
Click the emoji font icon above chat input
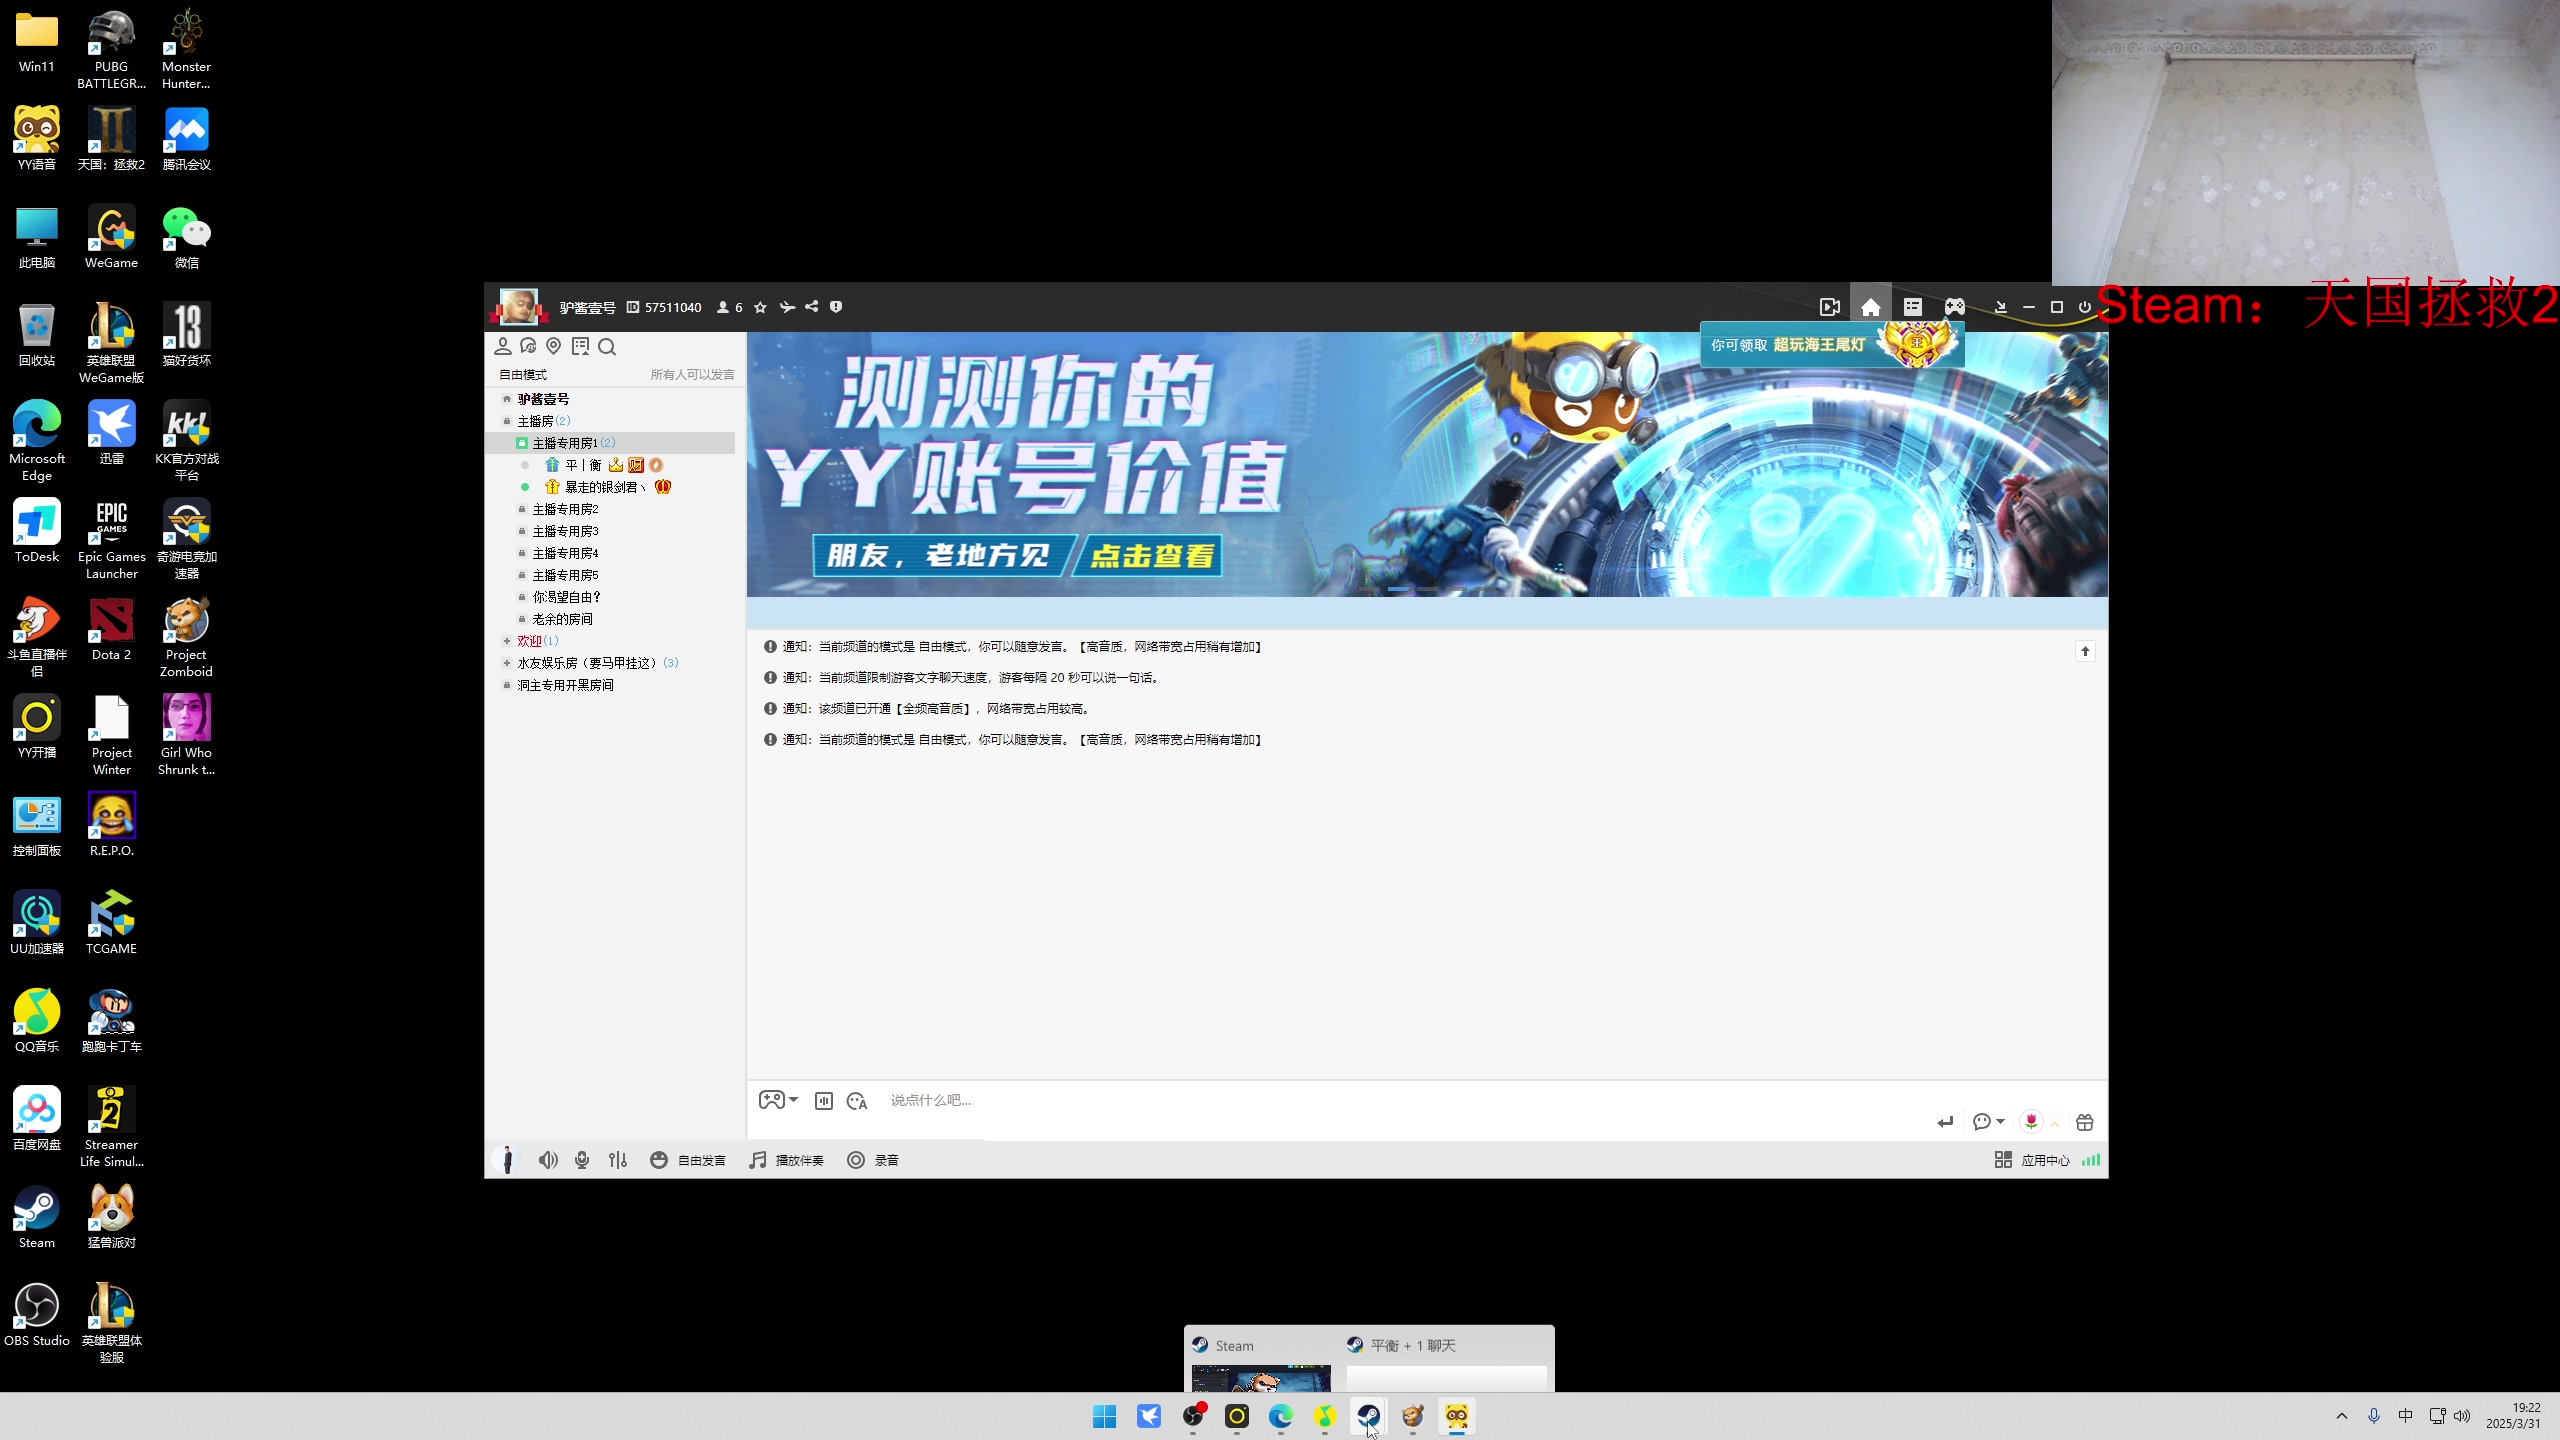(857, 1101)
